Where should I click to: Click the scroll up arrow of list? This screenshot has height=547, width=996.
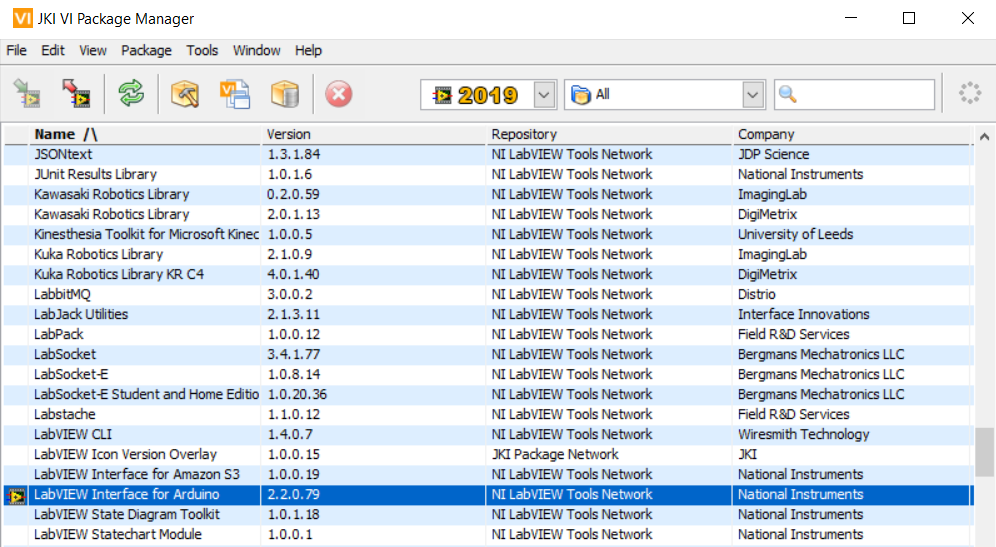(985, 136)
